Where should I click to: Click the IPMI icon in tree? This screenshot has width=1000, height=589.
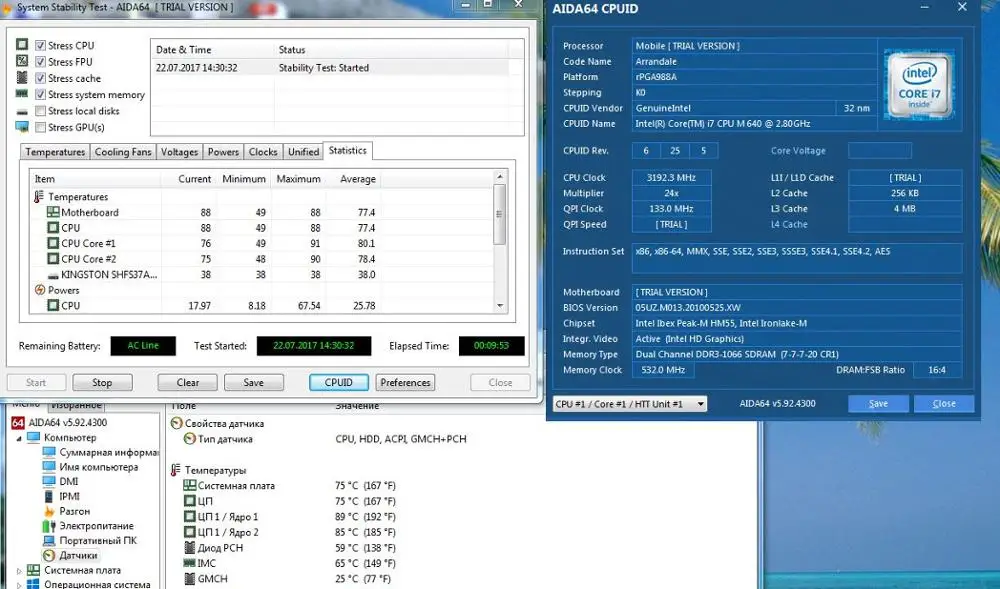pyautogui.click(x=49, y=497)
